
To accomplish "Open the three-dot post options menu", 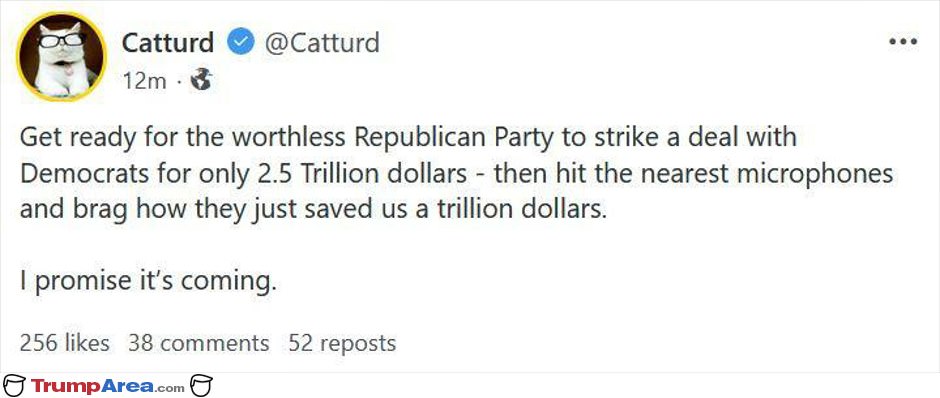I will (903, 42).
